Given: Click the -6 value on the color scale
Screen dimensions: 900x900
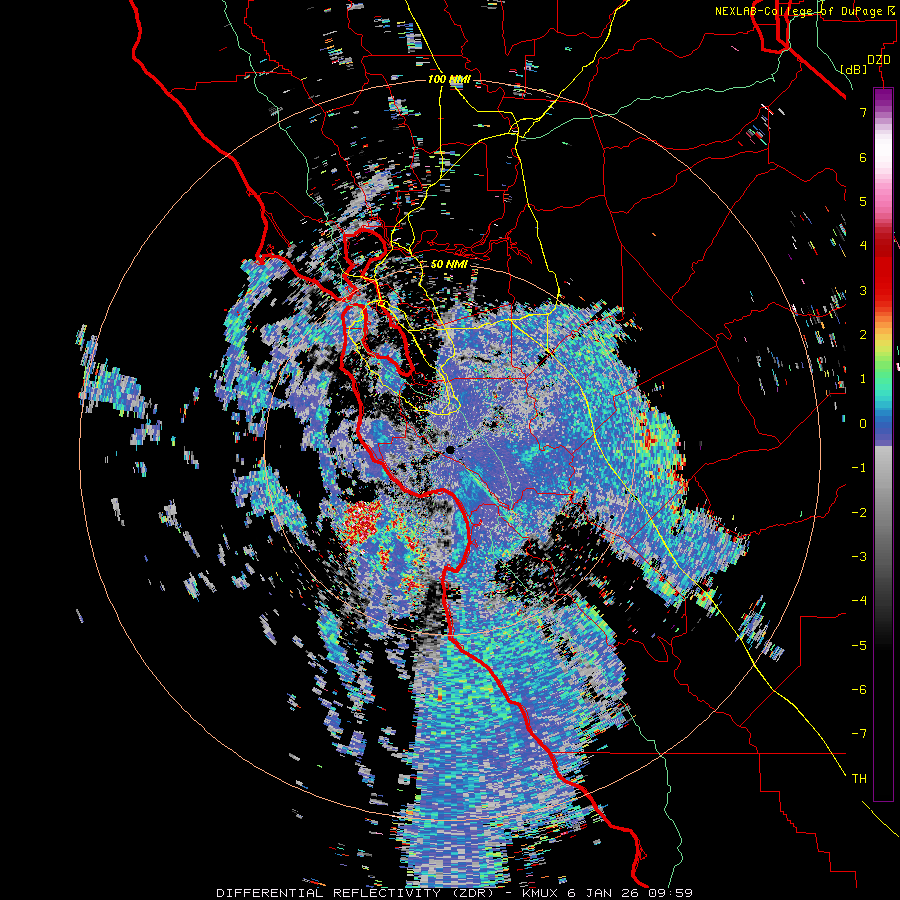Looking at the screenshot, I should pos(859,690).
